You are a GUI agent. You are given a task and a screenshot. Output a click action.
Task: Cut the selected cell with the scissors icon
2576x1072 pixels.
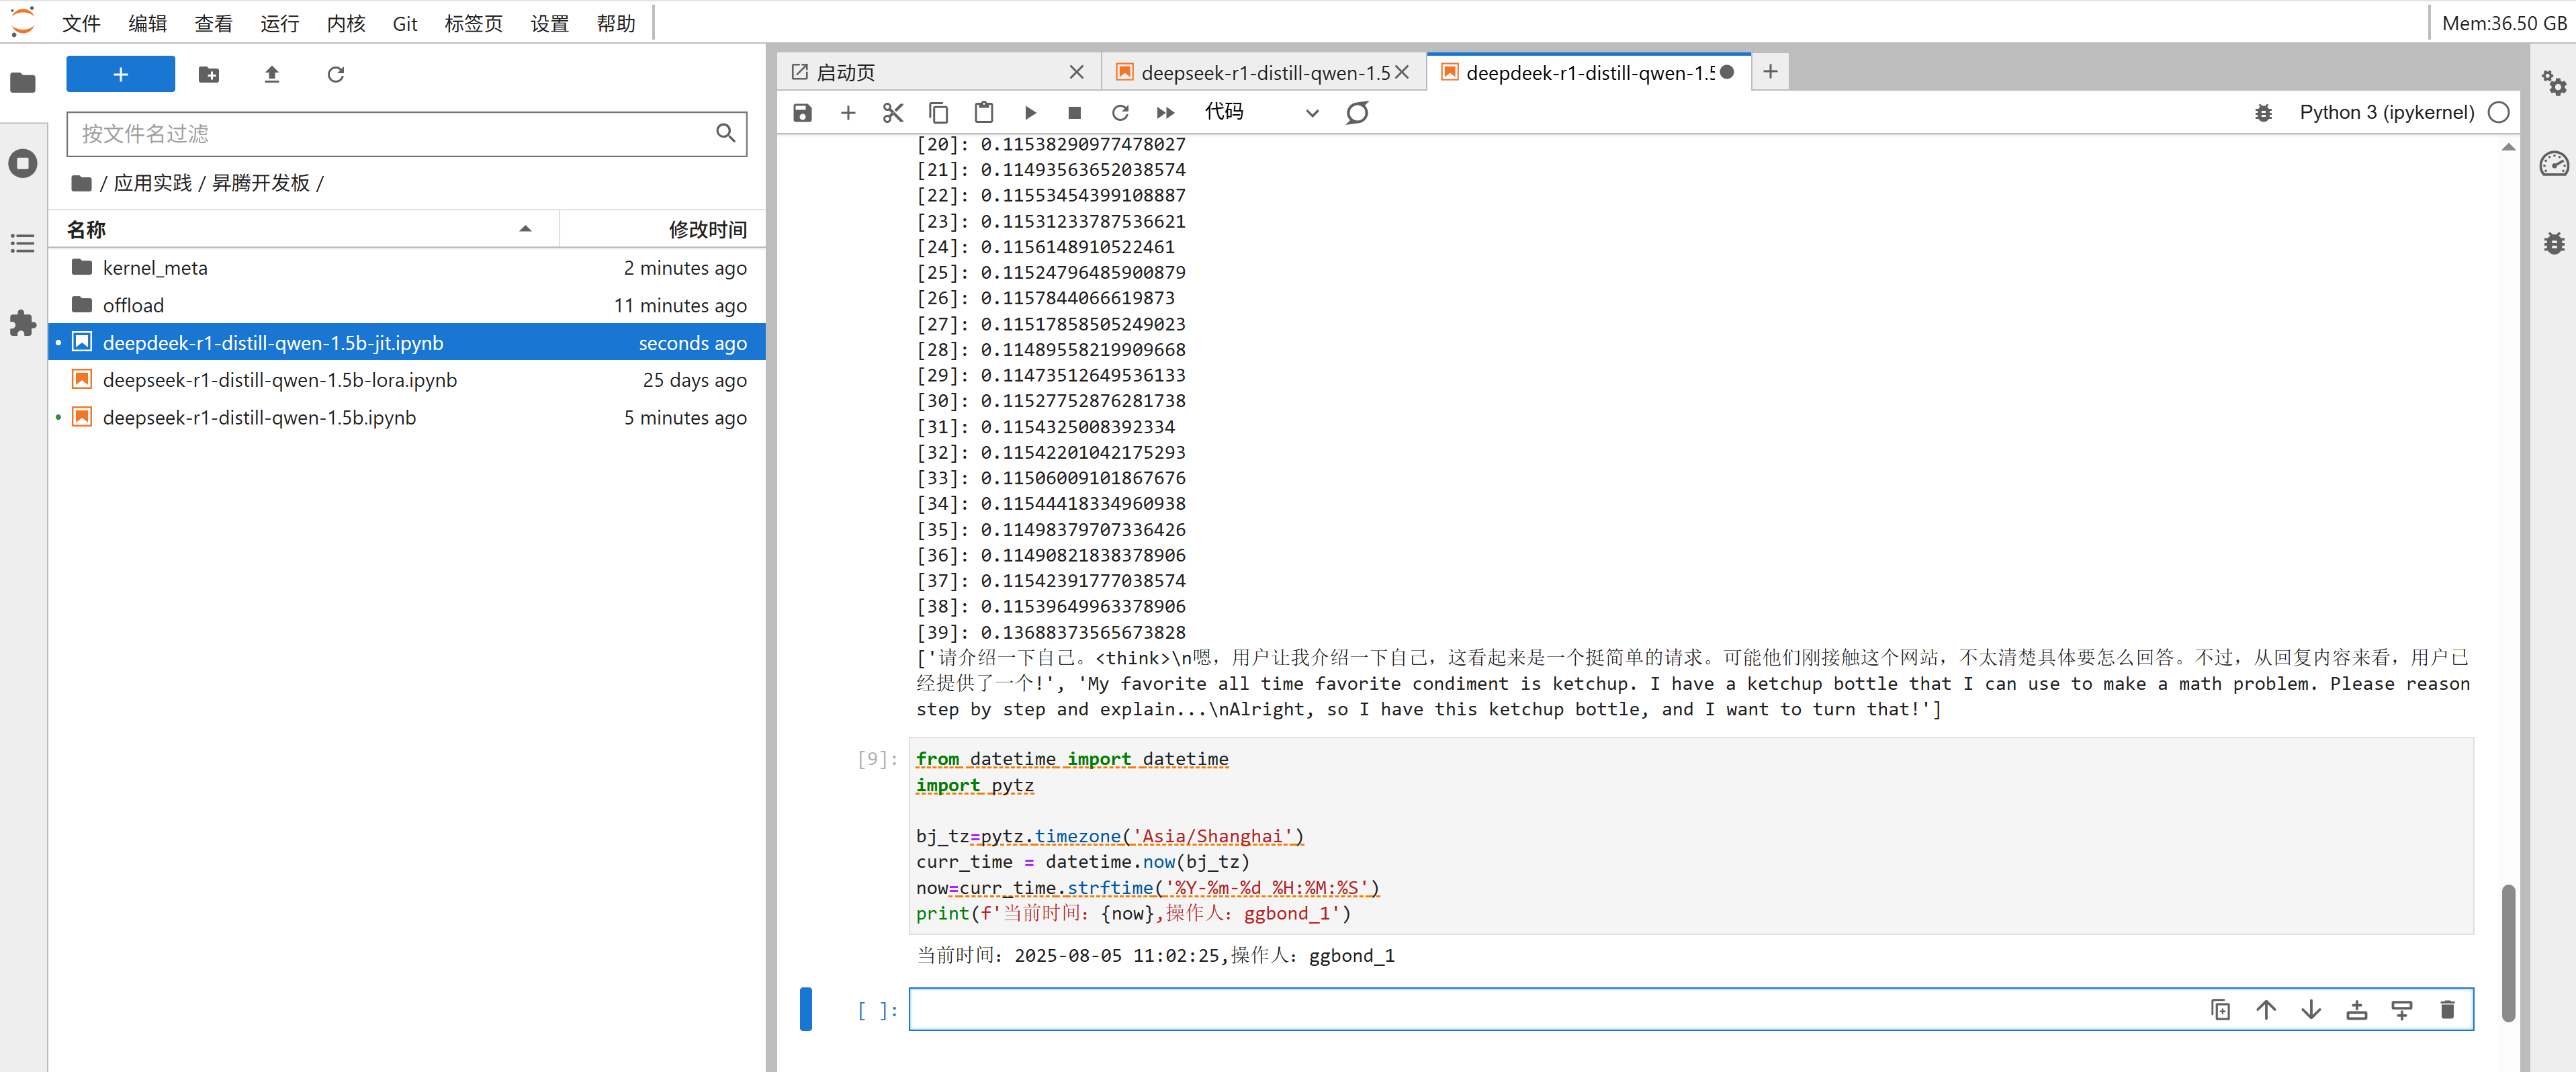(893, 113)
